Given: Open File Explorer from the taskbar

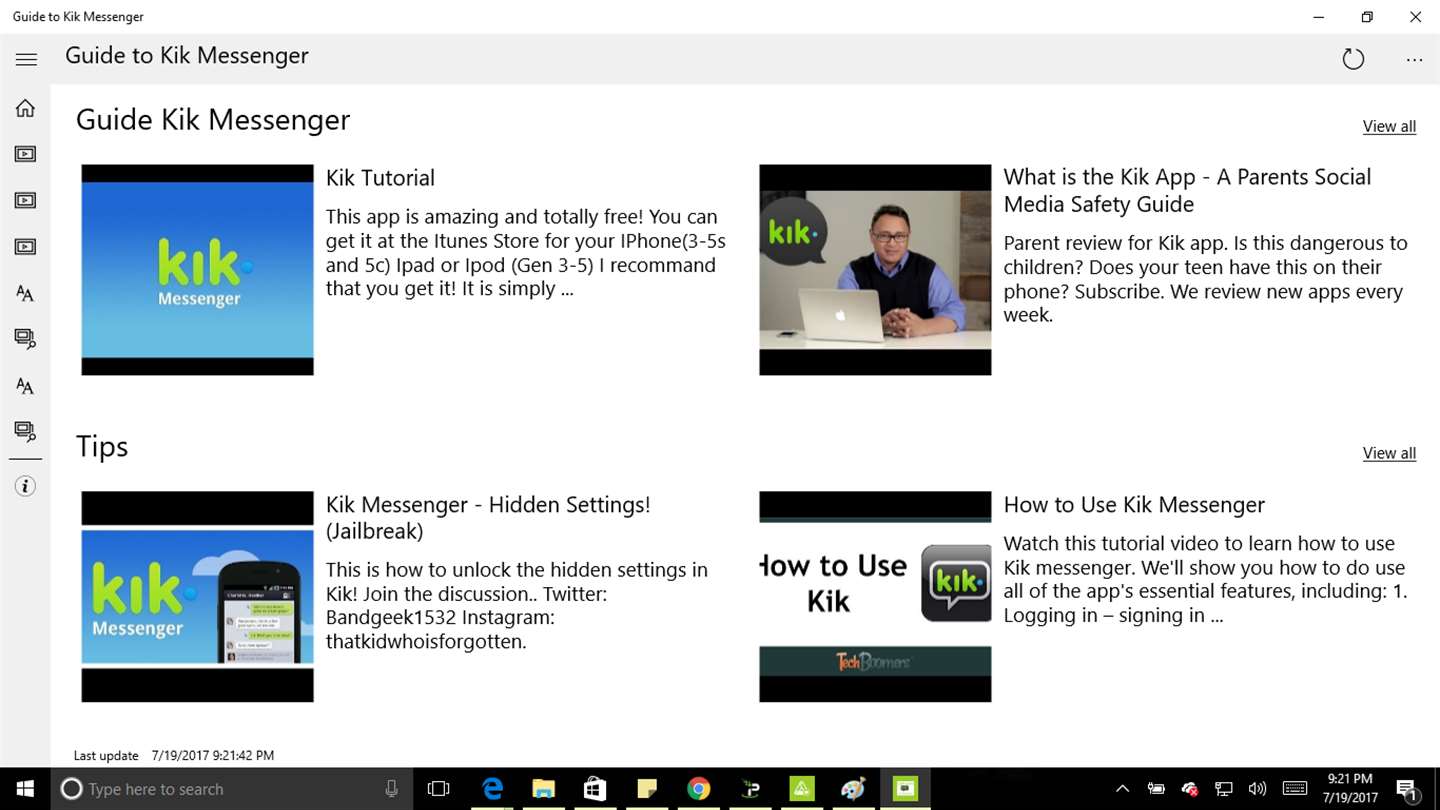Looking at the screenshot, I should (x=543, y=789).
